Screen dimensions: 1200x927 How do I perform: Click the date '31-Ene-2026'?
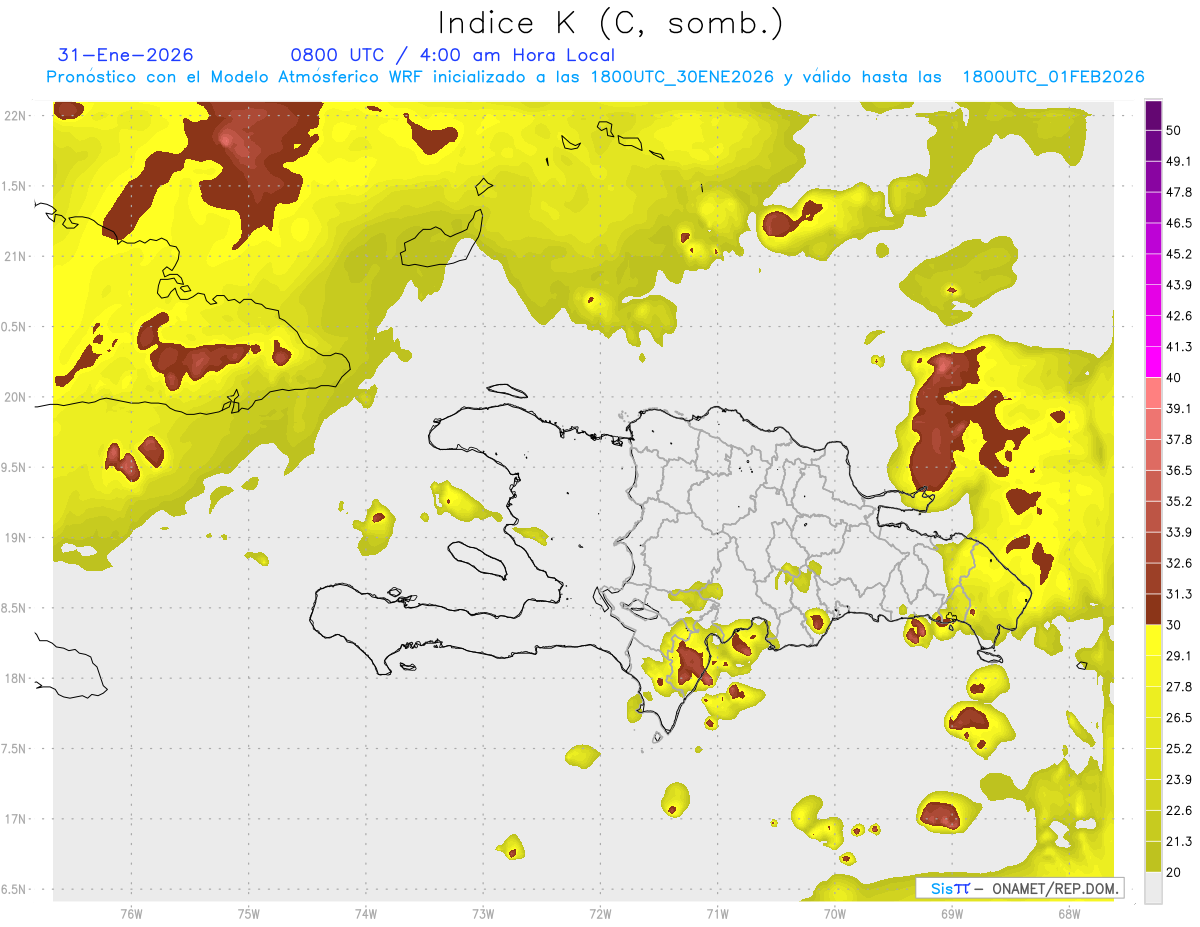[x=126, y=55]
